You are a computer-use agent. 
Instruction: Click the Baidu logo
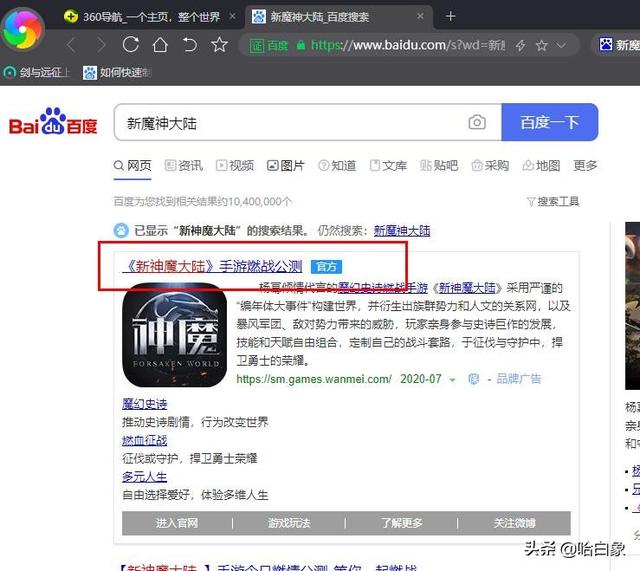coord(53,122)
